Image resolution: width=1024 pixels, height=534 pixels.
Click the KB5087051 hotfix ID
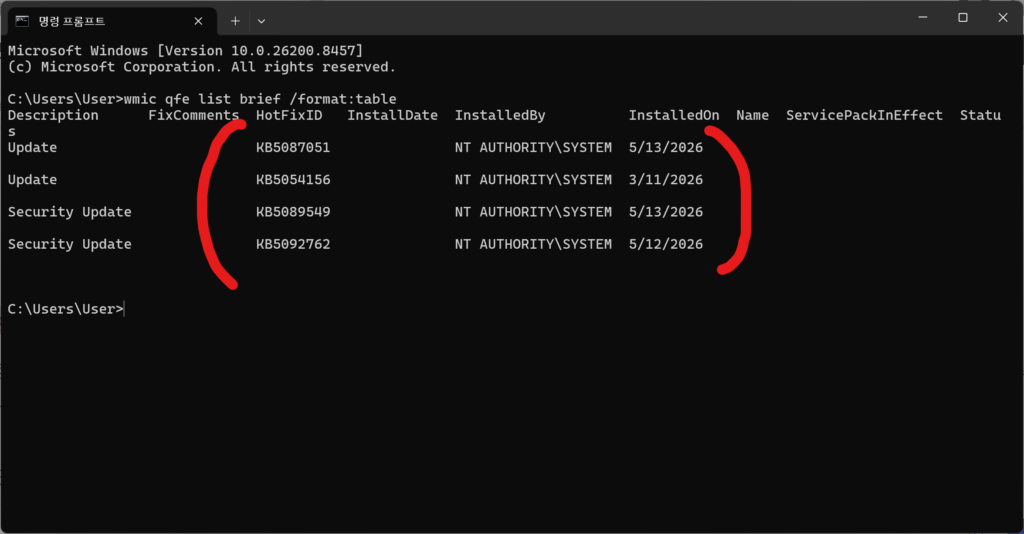(293, 148)
